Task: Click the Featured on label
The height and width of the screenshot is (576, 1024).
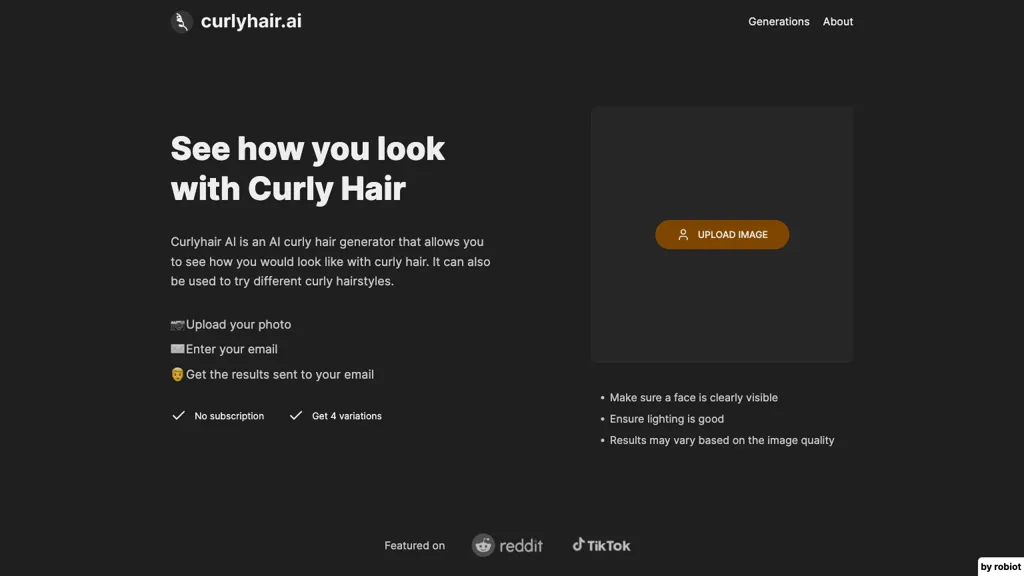Action: [x=414, y=546]
